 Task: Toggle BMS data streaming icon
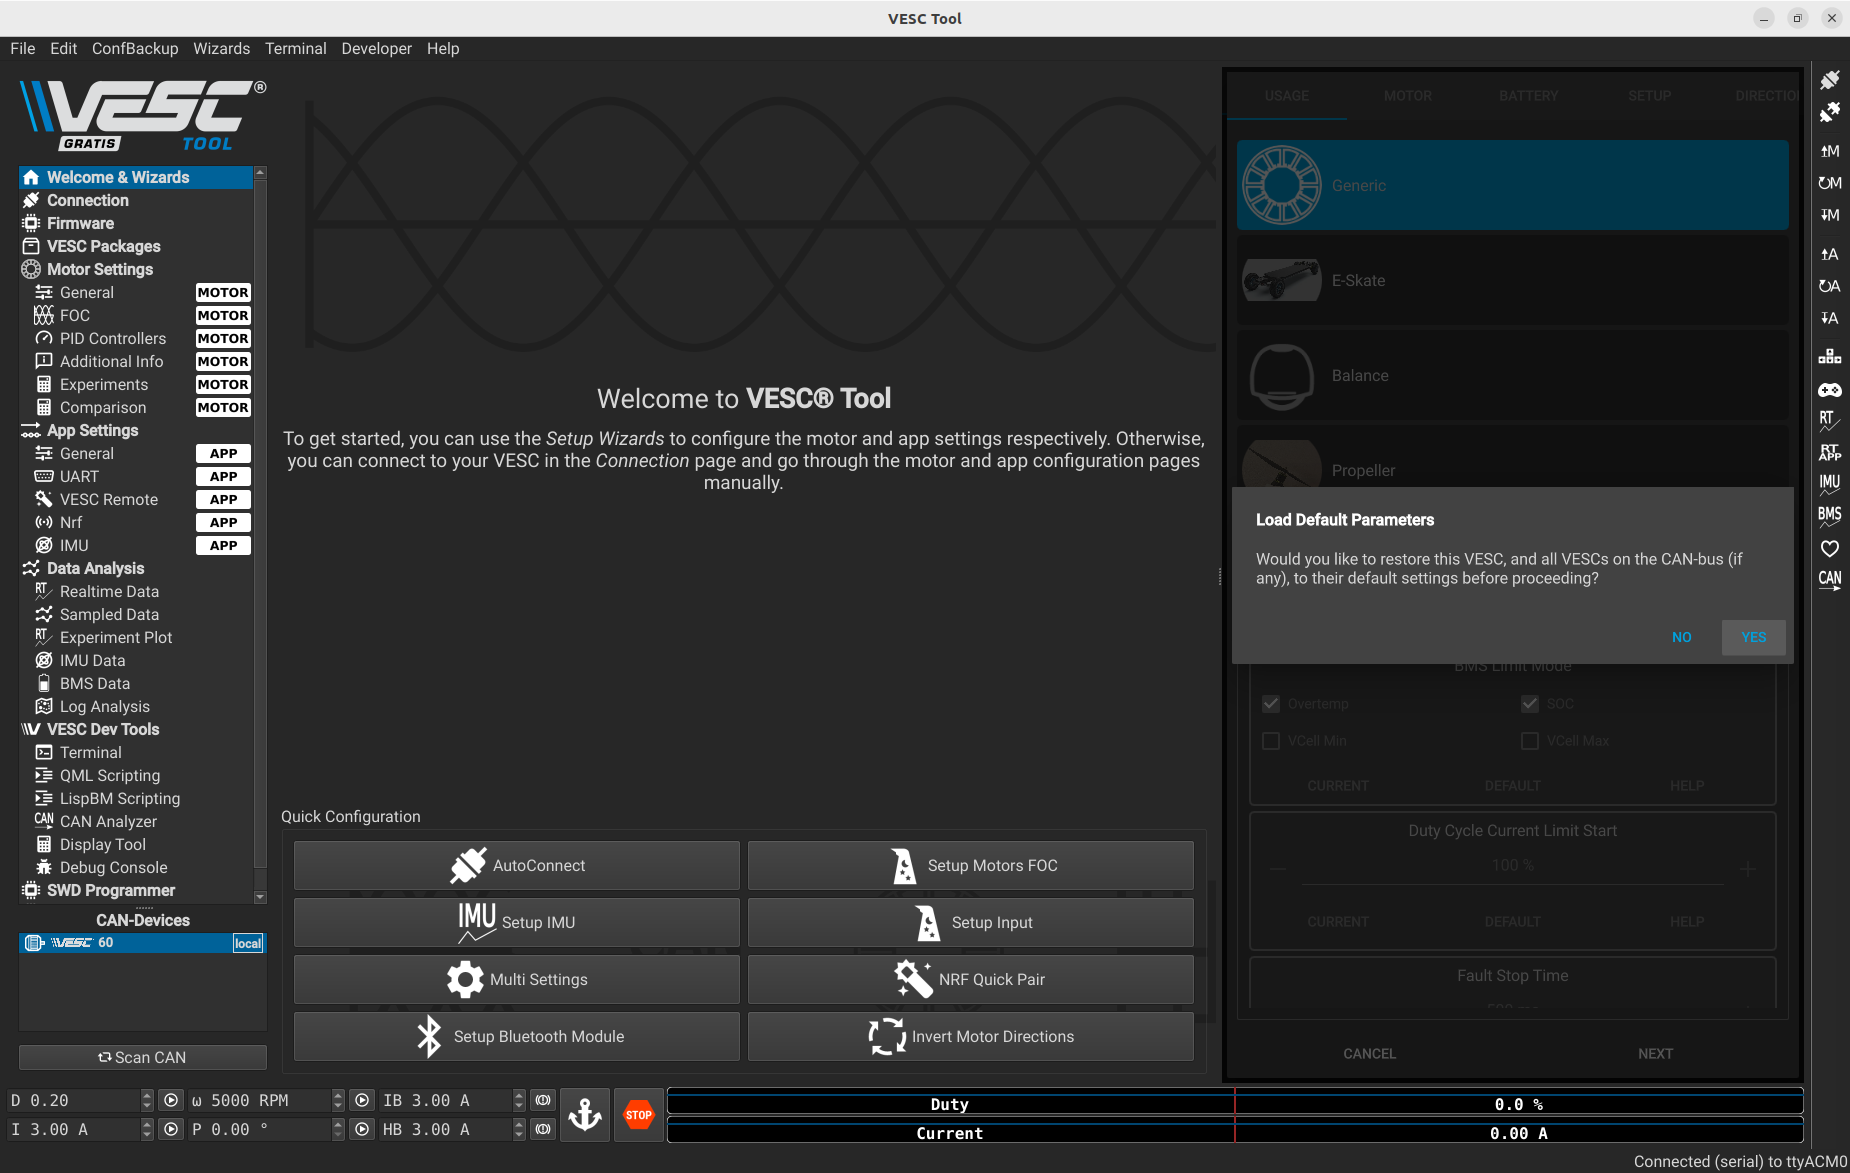point(1830,516)
